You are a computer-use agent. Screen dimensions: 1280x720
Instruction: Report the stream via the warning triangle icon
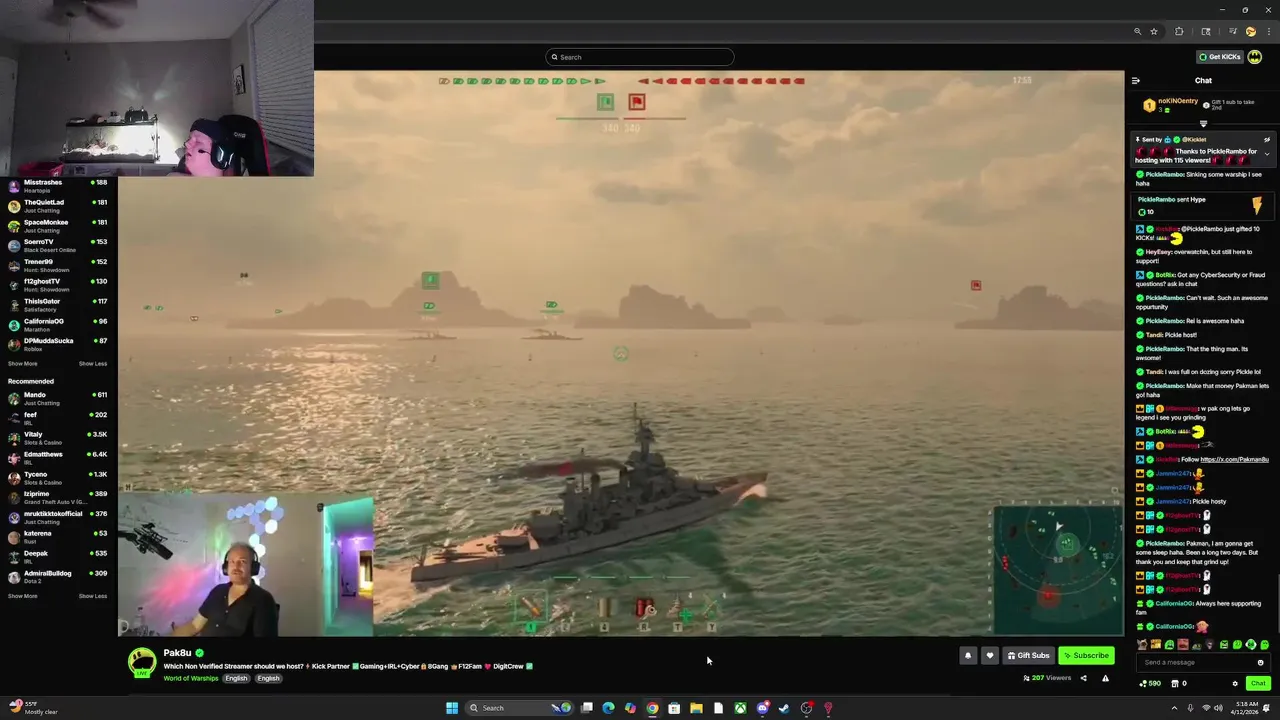coord(1105,678)
